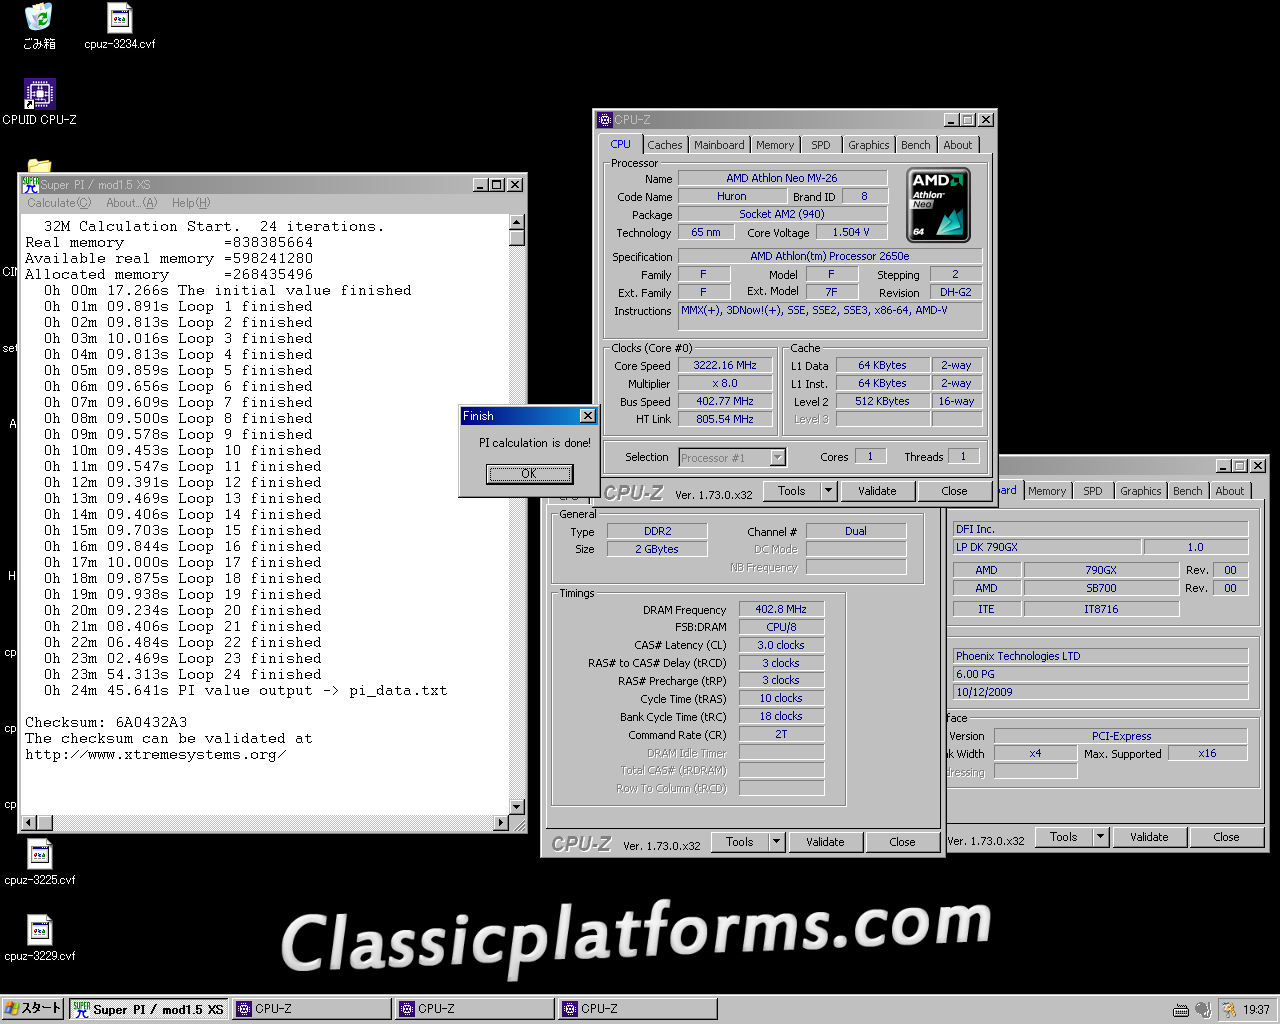
Task: Switch to the Bench tab in the top CPU-Z window
Action: (916, 145)
